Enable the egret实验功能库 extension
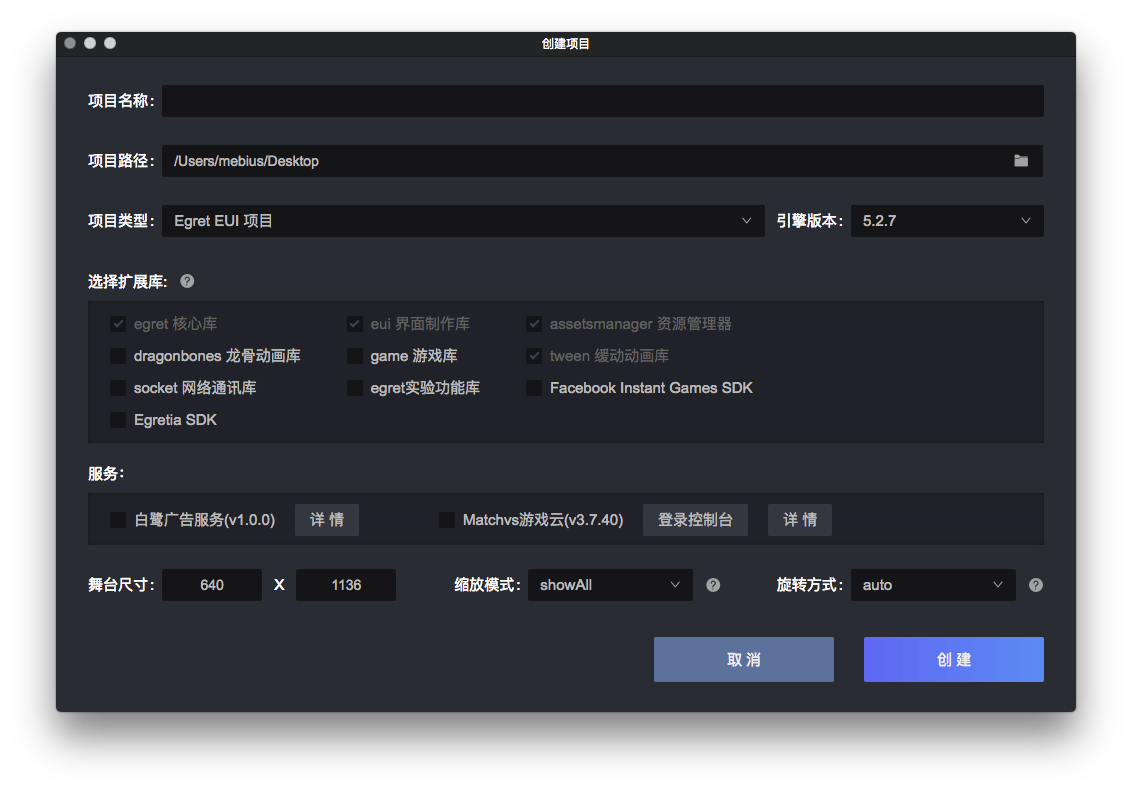The height and width of the screenshot is (792, 1132). tap(355, 387)
